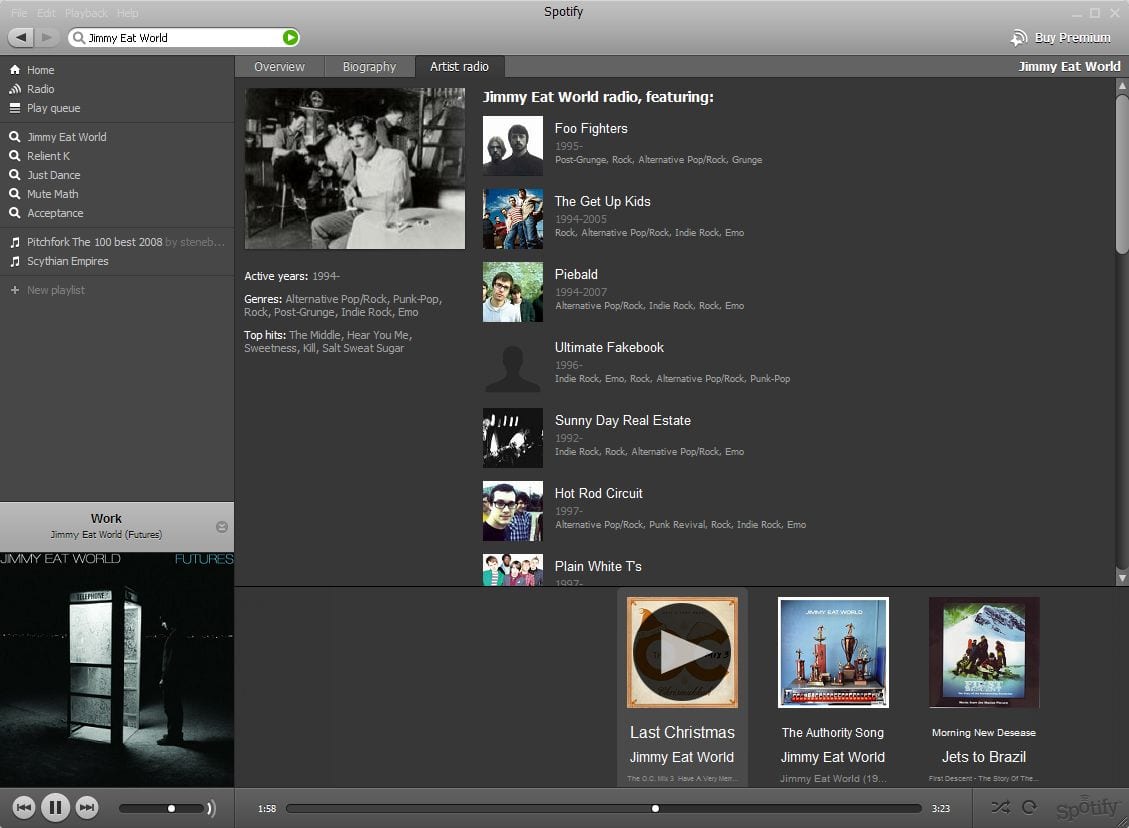
Task: Toggle repeat playback mode
Action: coord(1029,807)
